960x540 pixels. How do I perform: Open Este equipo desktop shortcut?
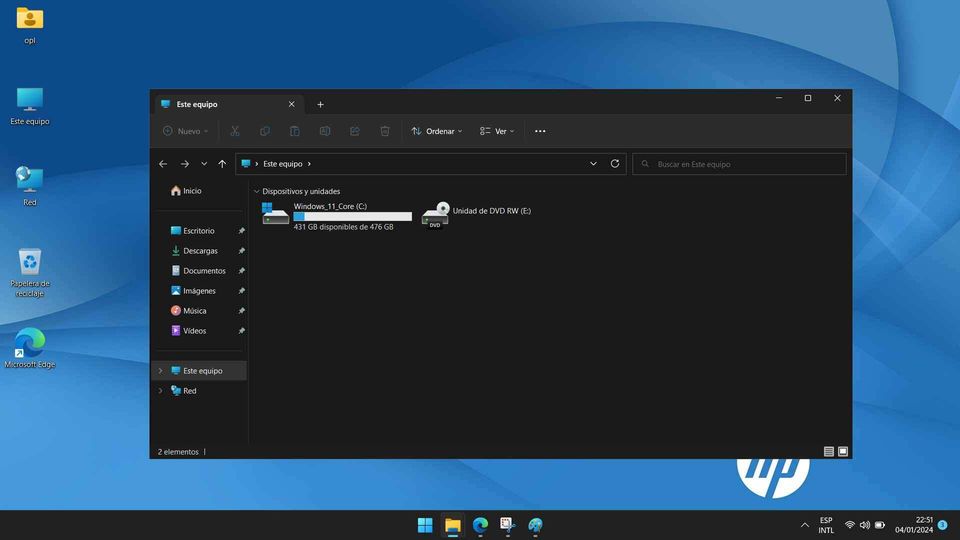[x=29, y=106]
